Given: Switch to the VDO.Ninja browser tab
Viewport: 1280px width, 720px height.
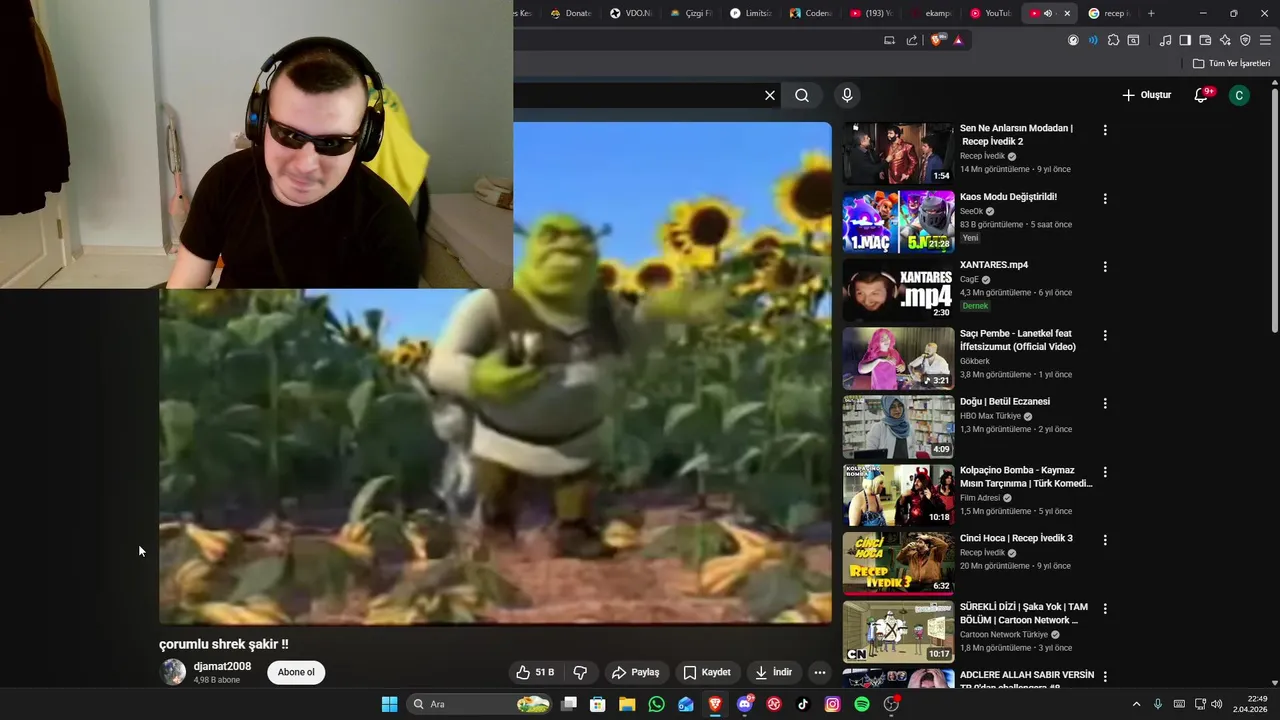Looking at the screenshot, I should [x=630, y=13].
